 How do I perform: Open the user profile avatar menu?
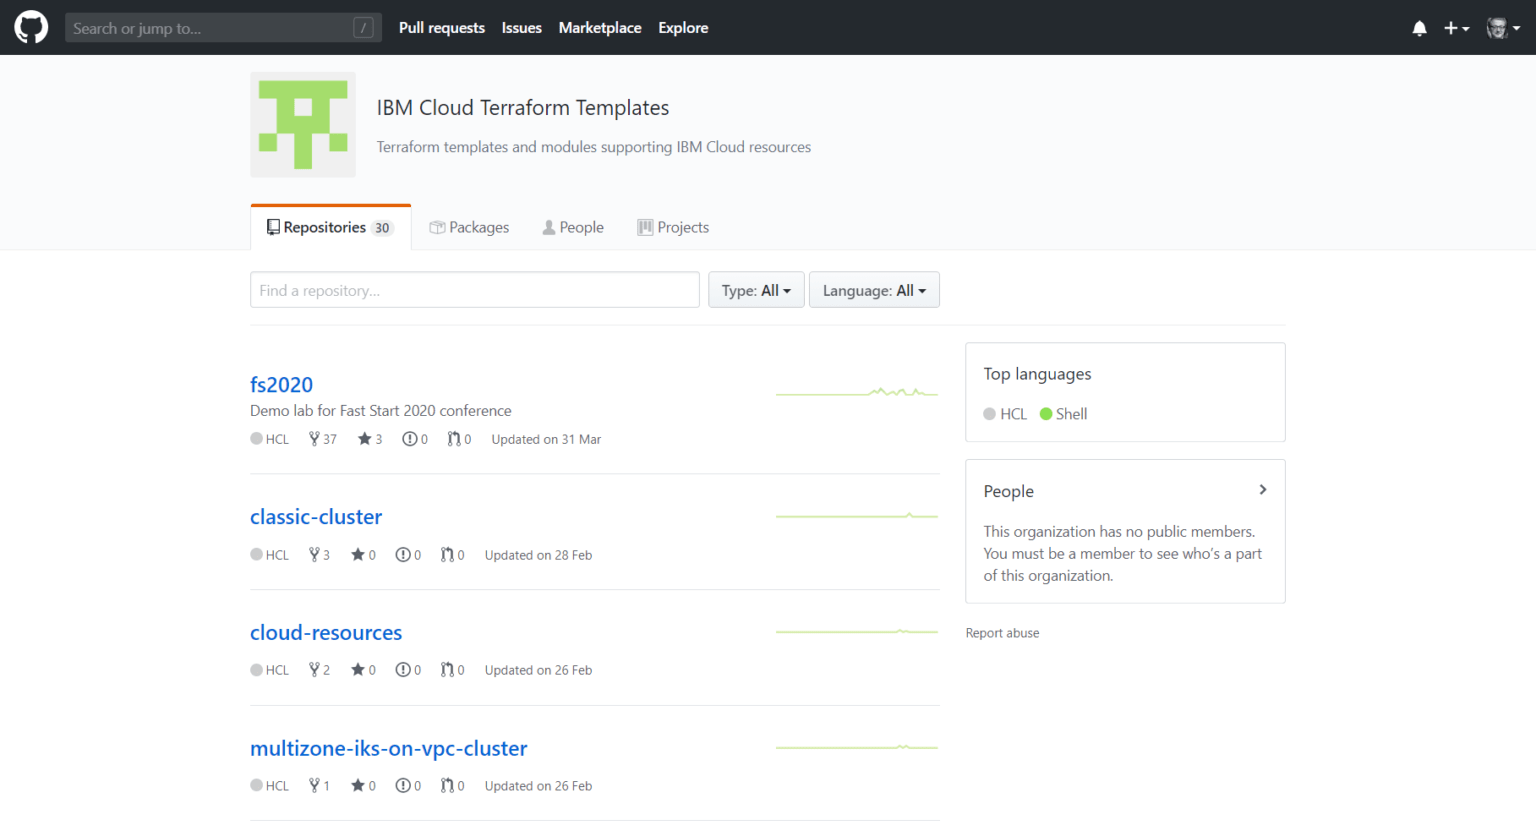(1502, 28)
